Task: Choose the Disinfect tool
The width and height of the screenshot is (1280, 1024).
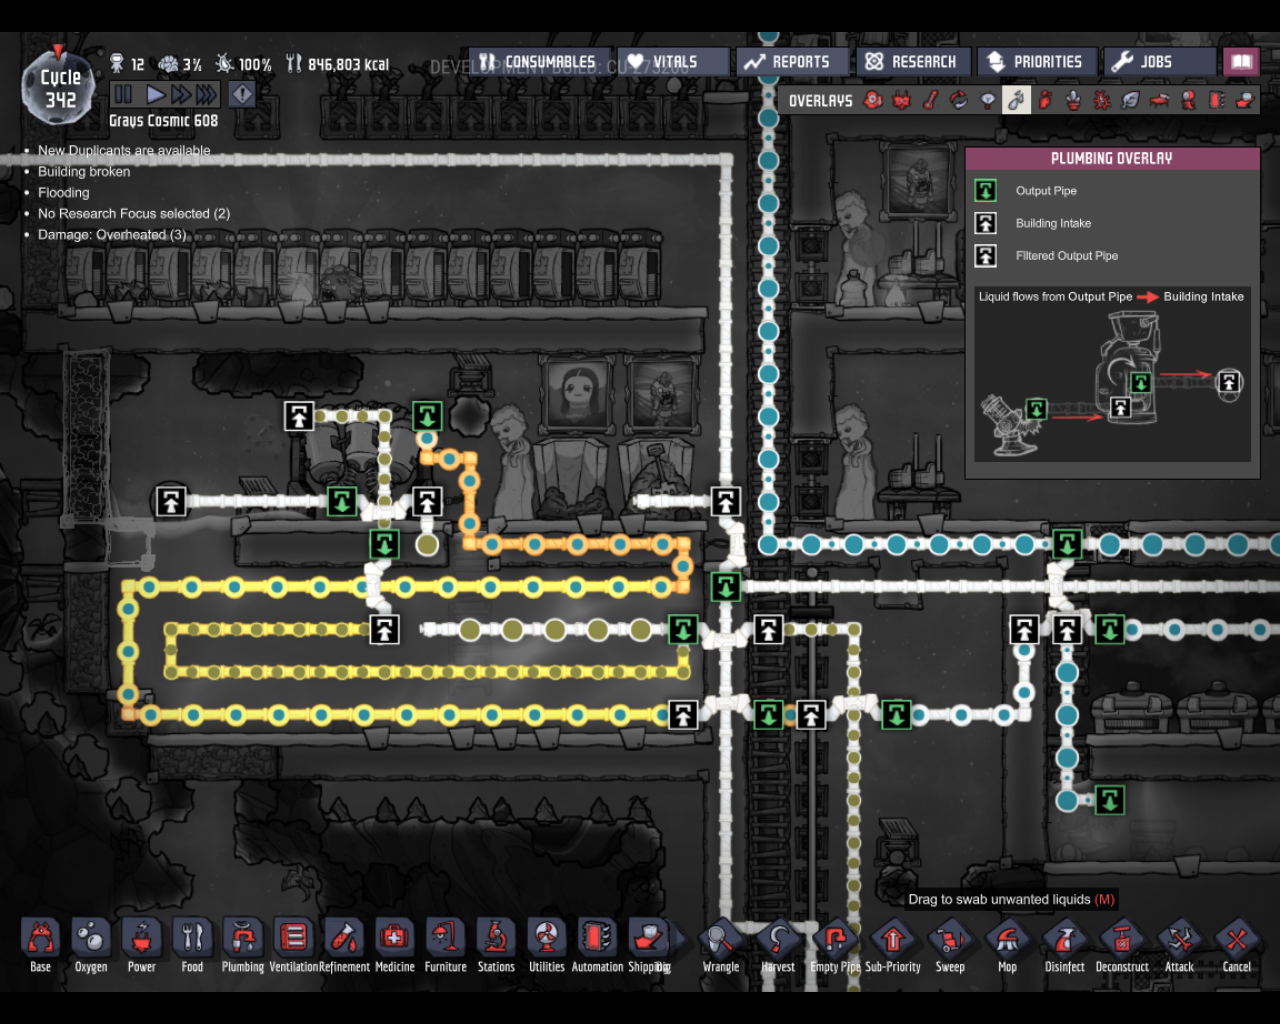Action: tap(1064, 942)
